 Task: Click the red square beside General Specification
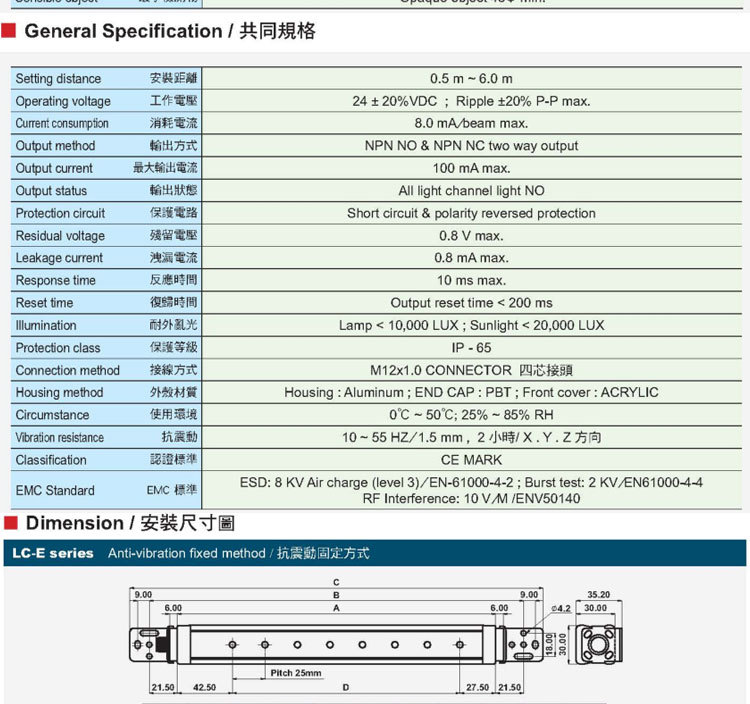pos(9,32)
